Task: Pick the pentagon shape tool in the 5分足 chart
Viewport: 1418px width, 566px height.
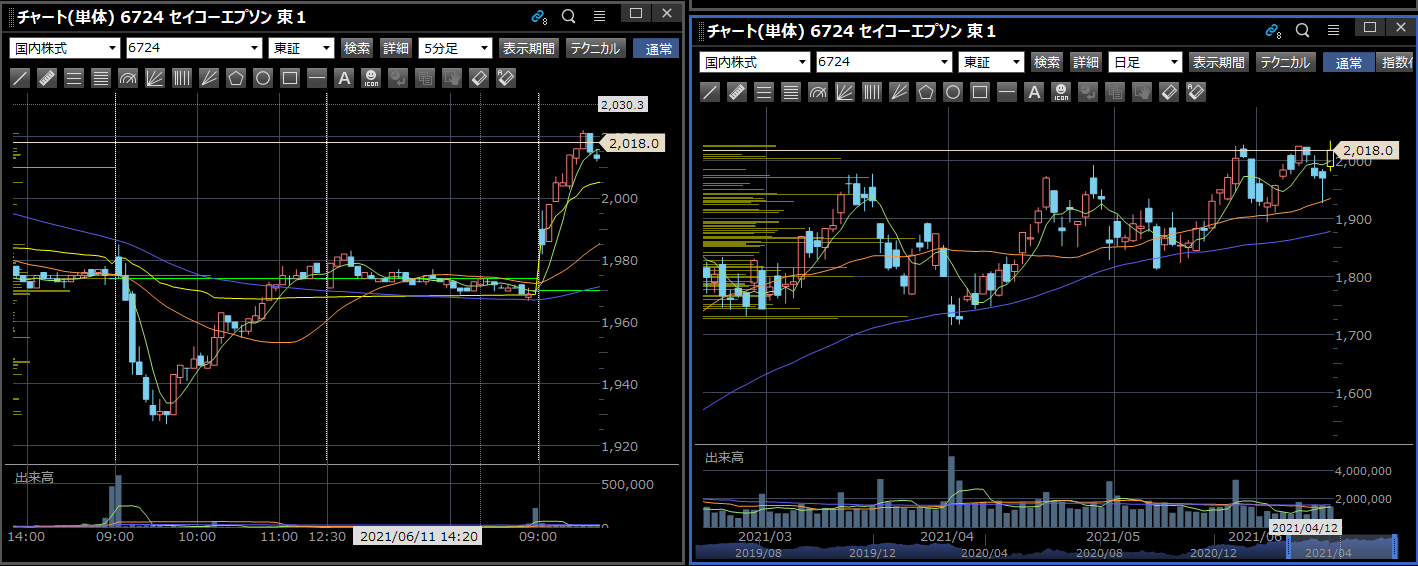Action: click(x=236, y=78)
